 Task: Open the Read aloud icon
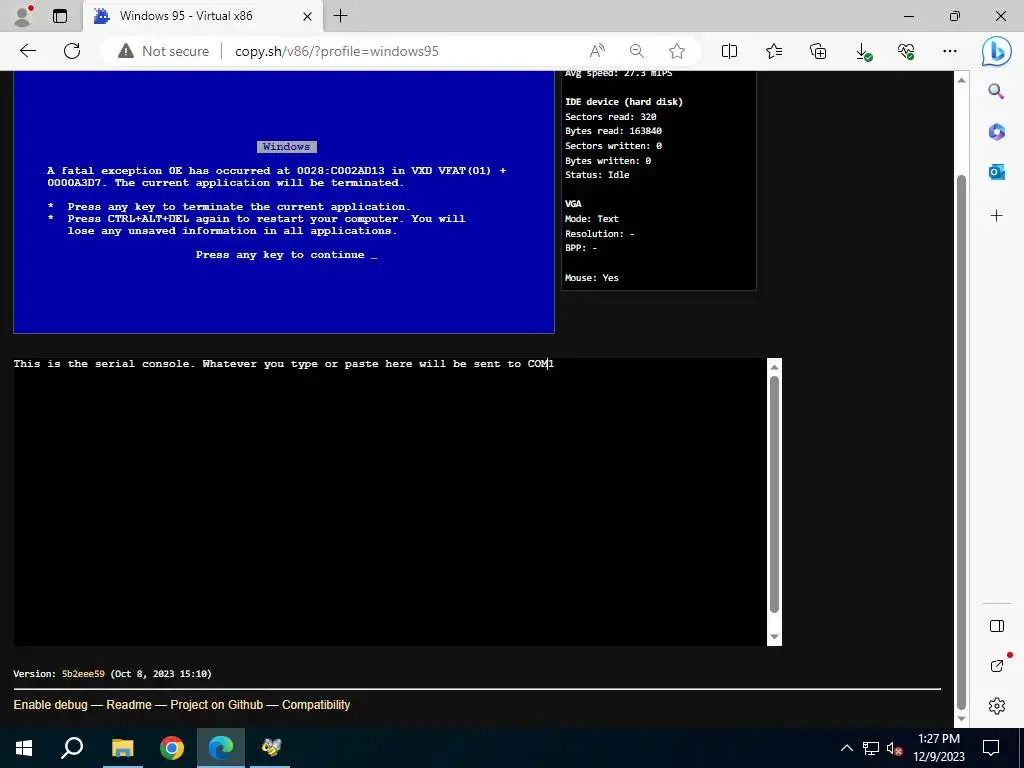[597, 51]
